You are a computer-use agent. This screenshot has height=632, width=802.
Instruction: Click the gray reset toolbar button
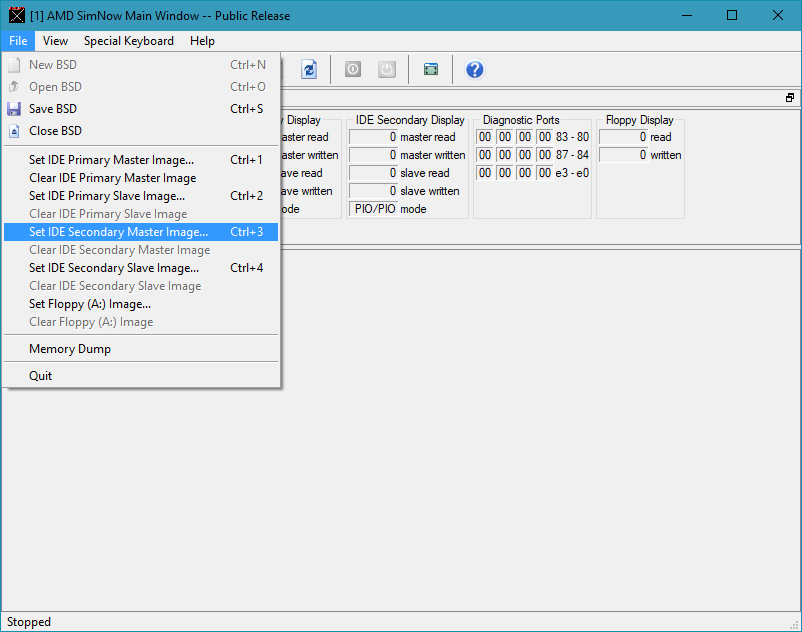click(353, 69)
